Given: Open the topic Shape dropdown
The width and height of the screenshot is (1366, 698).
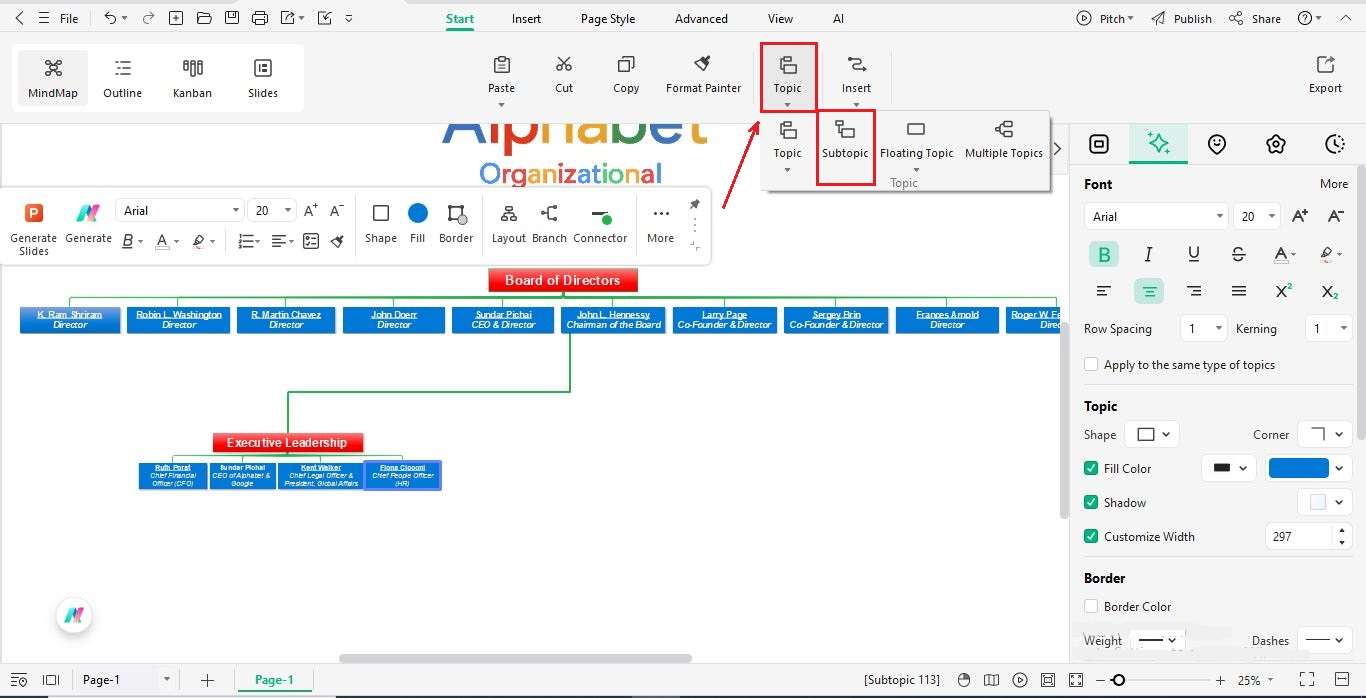Looking at the screenshot, I should (1152, 434).
